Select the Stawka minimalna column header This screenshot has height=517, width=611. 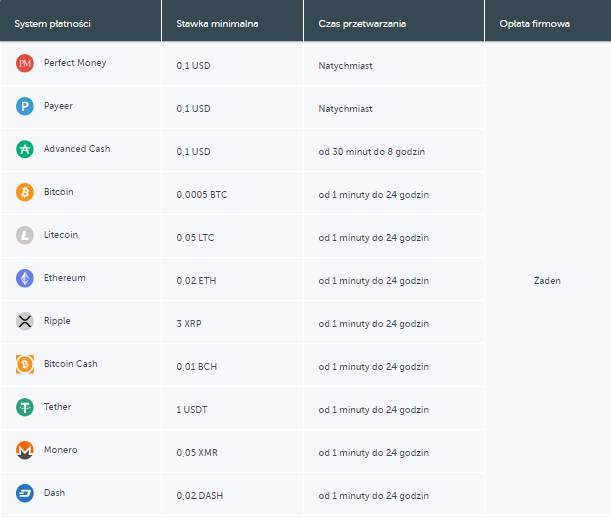point(217,22)
